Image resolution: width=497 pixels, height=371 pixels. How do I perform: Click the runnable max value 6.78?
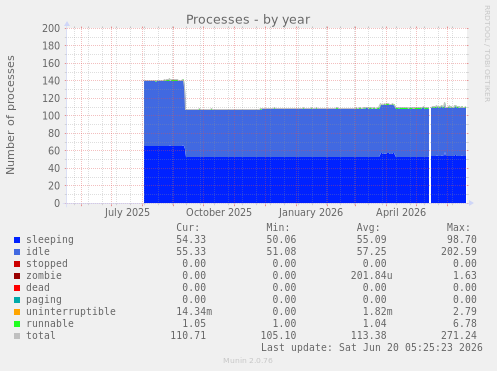click(x=465, y=323)
